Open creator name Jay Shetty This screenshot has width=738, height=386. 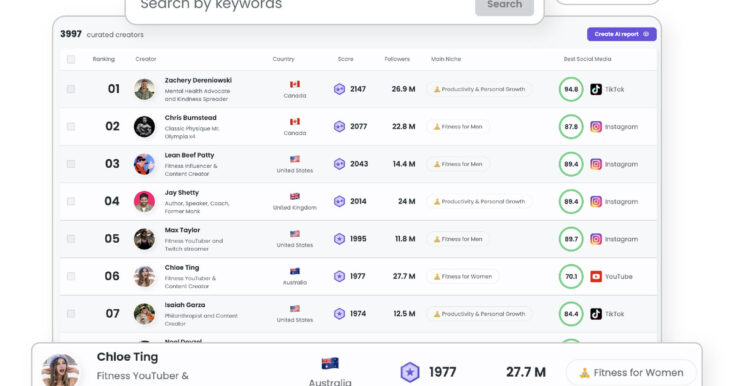(182, 193)
